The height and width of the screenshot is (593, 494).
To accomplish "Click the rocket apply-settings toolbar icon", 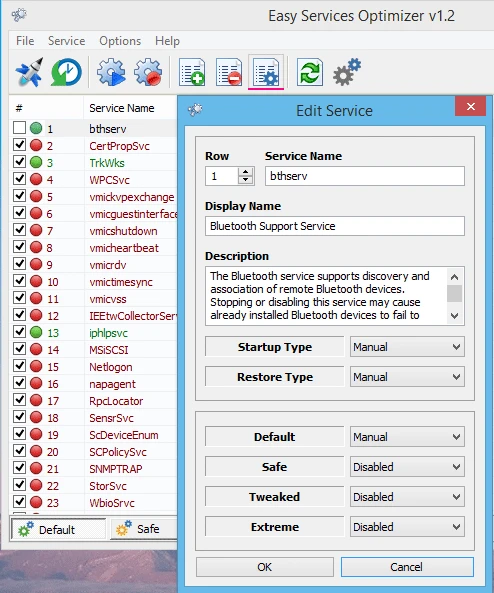I will point(29,72).
